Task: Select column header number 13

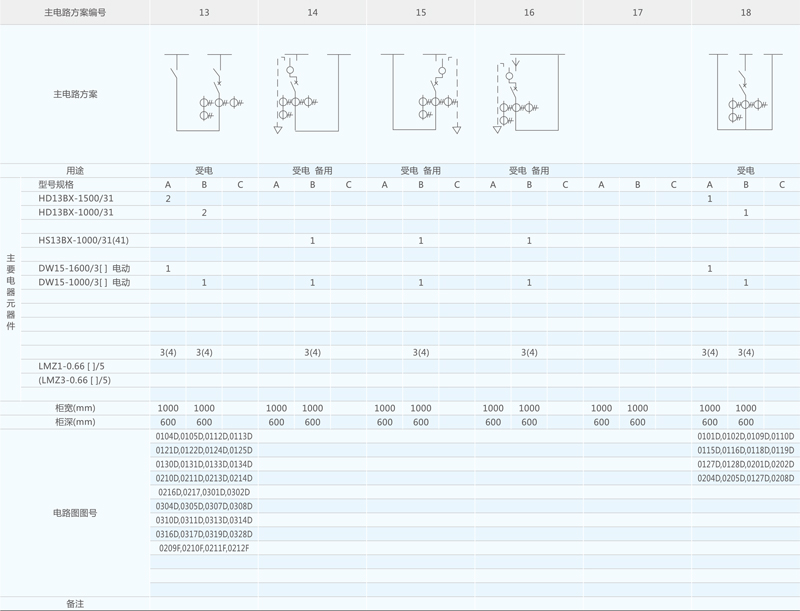Action: 204,12
